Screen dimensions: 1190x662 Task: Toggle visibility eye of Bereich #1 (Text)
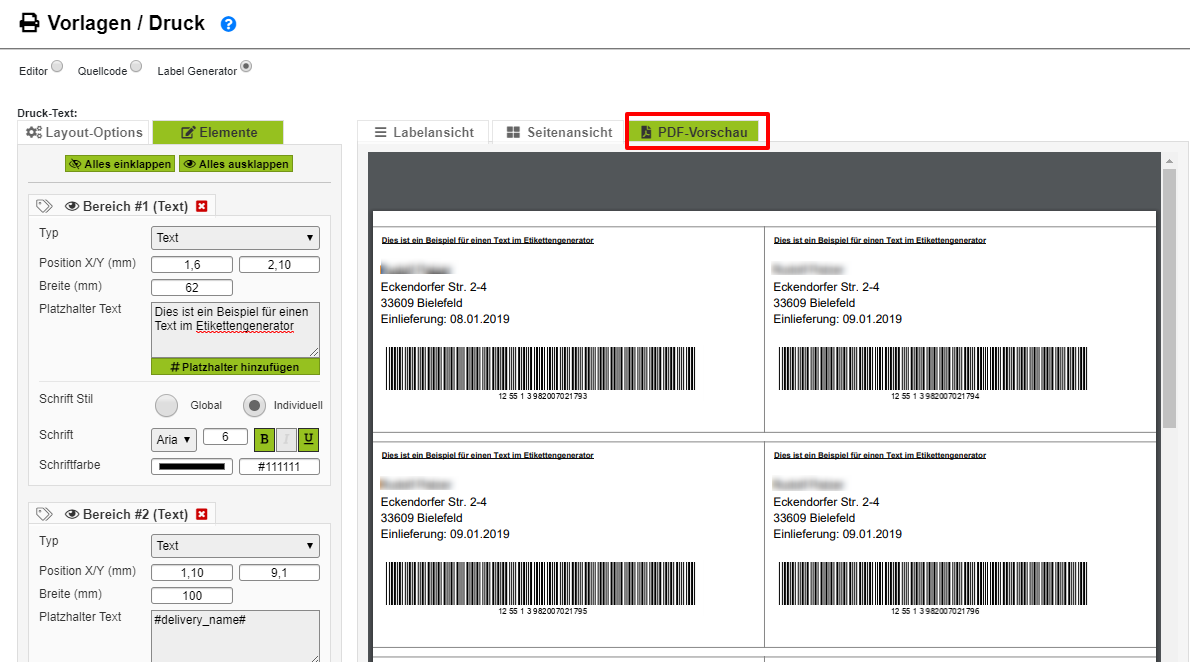click(72, 206)
